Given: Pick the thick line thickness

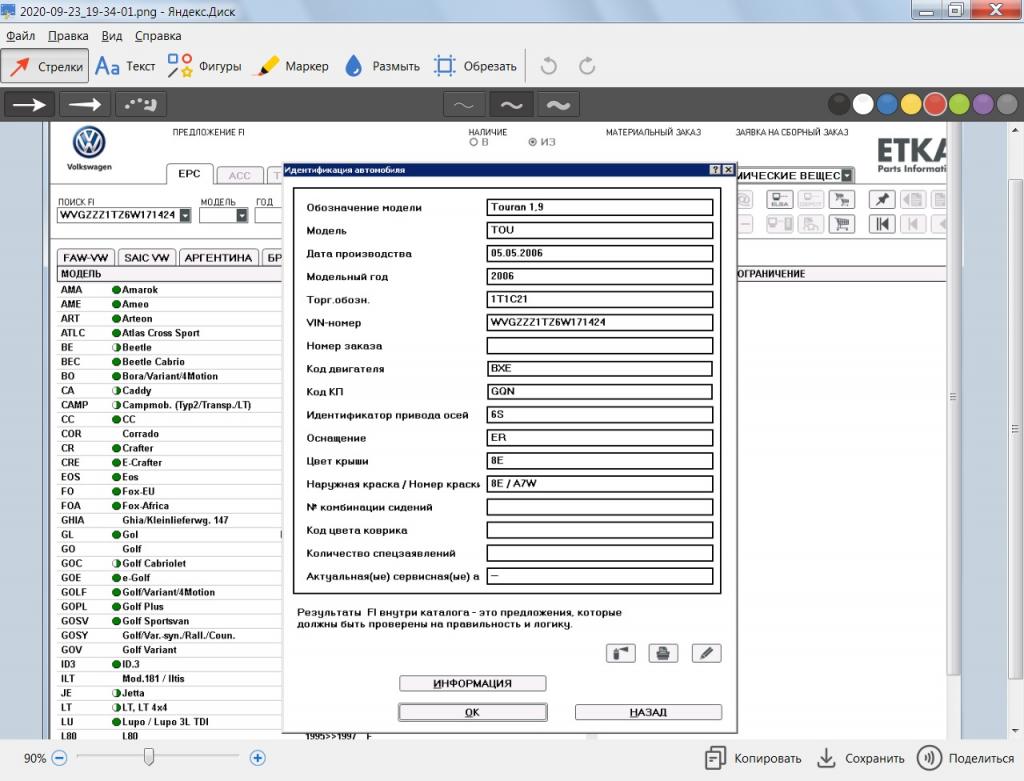Looking at the screenshot, I should tap(558, 104).
